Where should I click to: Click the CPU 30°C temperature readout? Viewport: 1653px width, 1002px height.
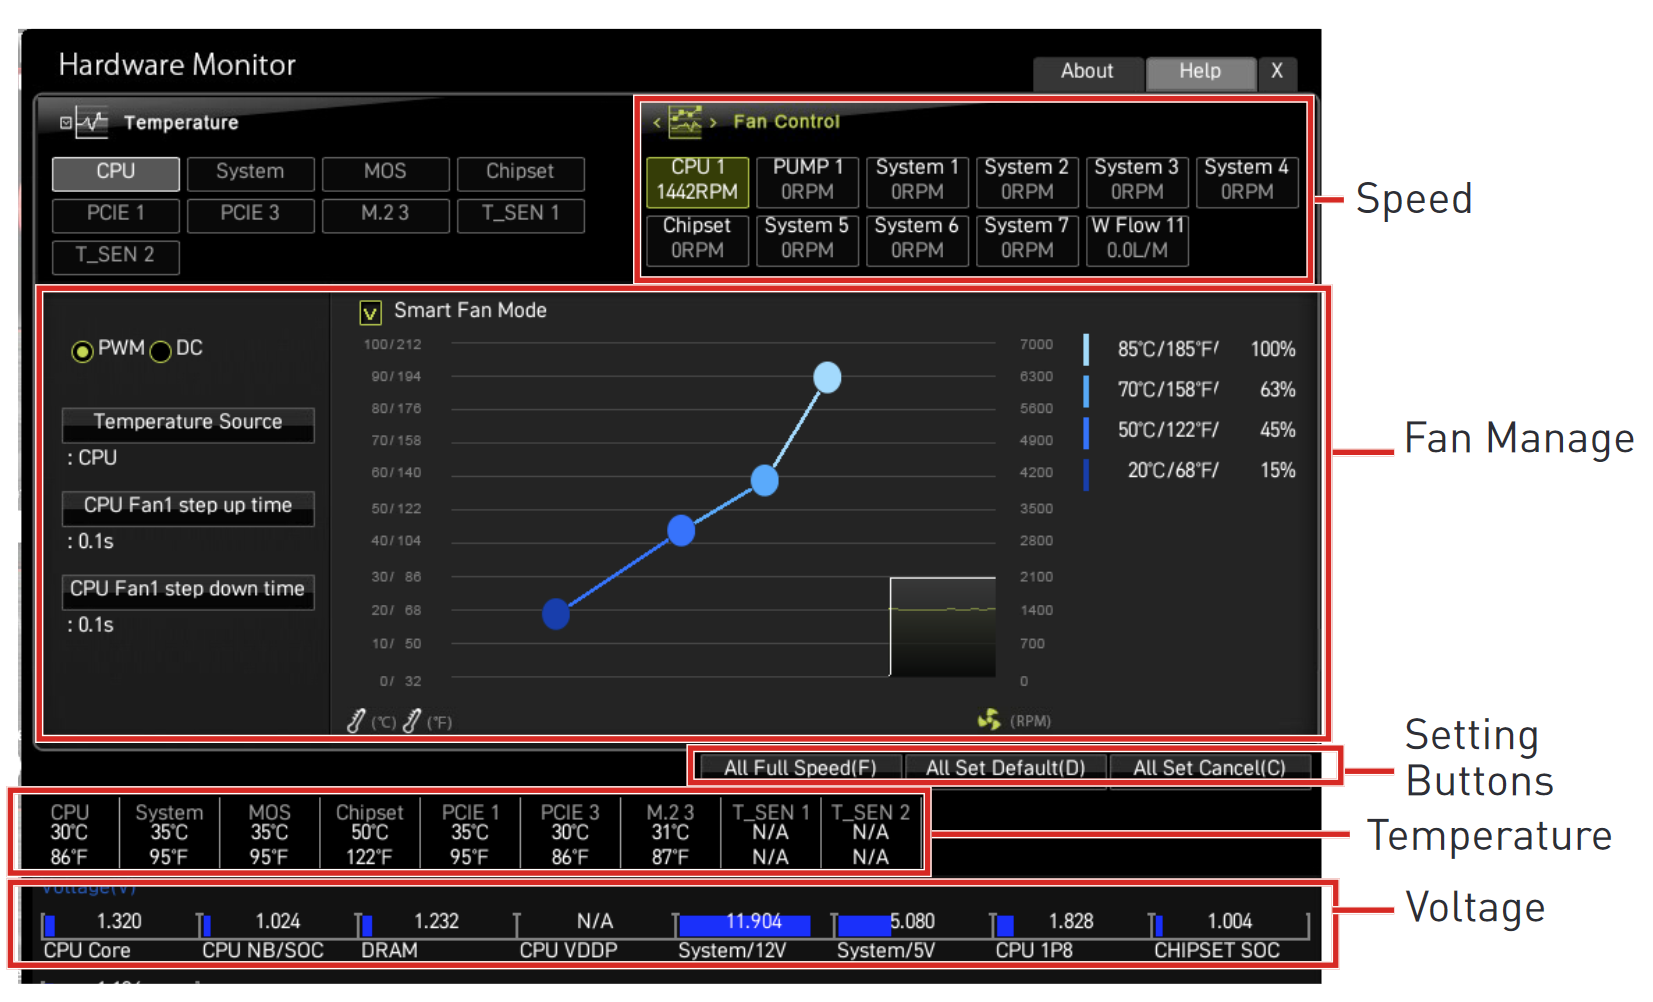tap(69, 834)
